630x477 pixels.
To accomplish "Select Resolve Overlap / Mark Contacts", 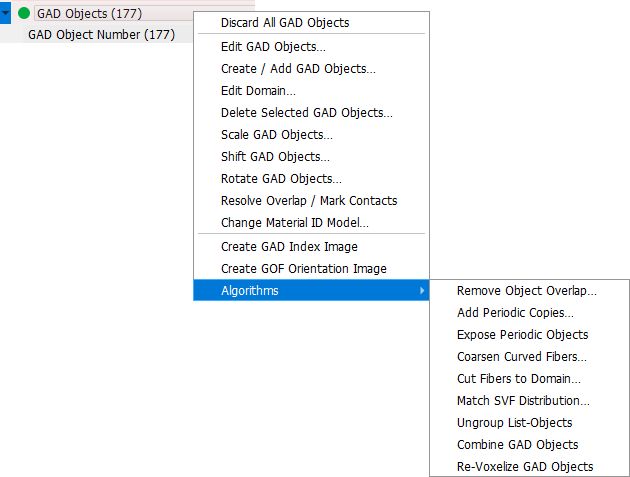I will [309, 201].
